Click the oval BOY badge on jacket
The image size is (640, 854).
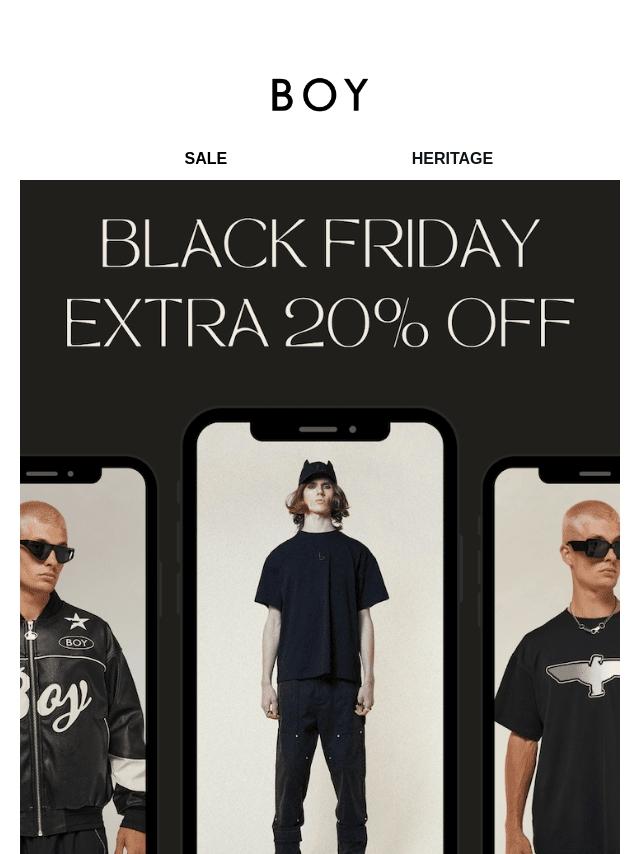[76, 643]
